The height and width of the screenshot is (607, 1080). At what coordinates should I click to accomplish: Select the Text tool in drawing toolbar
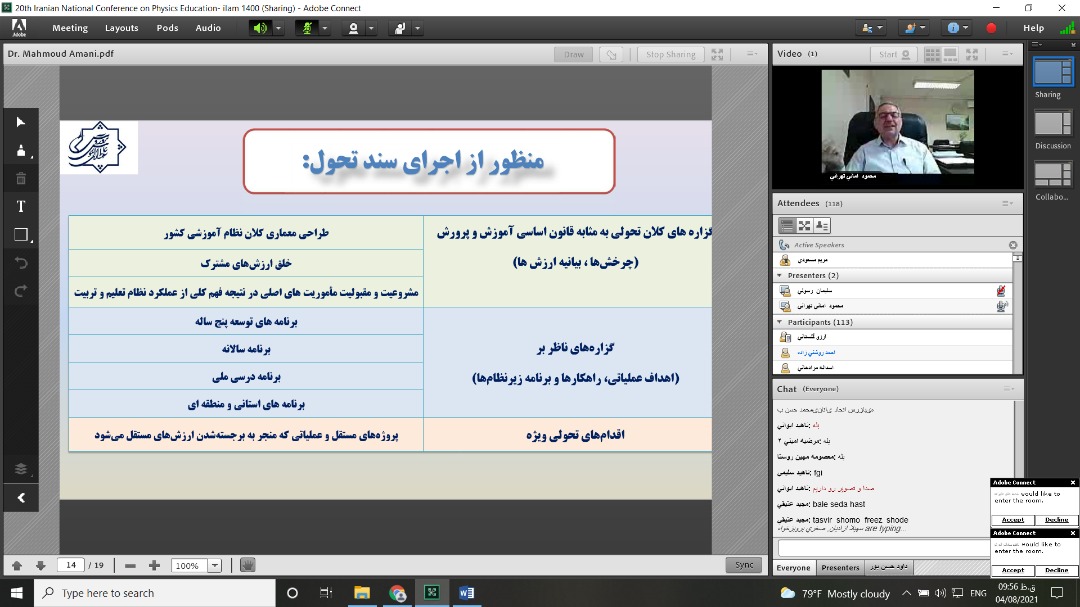[x=21, y=206]
